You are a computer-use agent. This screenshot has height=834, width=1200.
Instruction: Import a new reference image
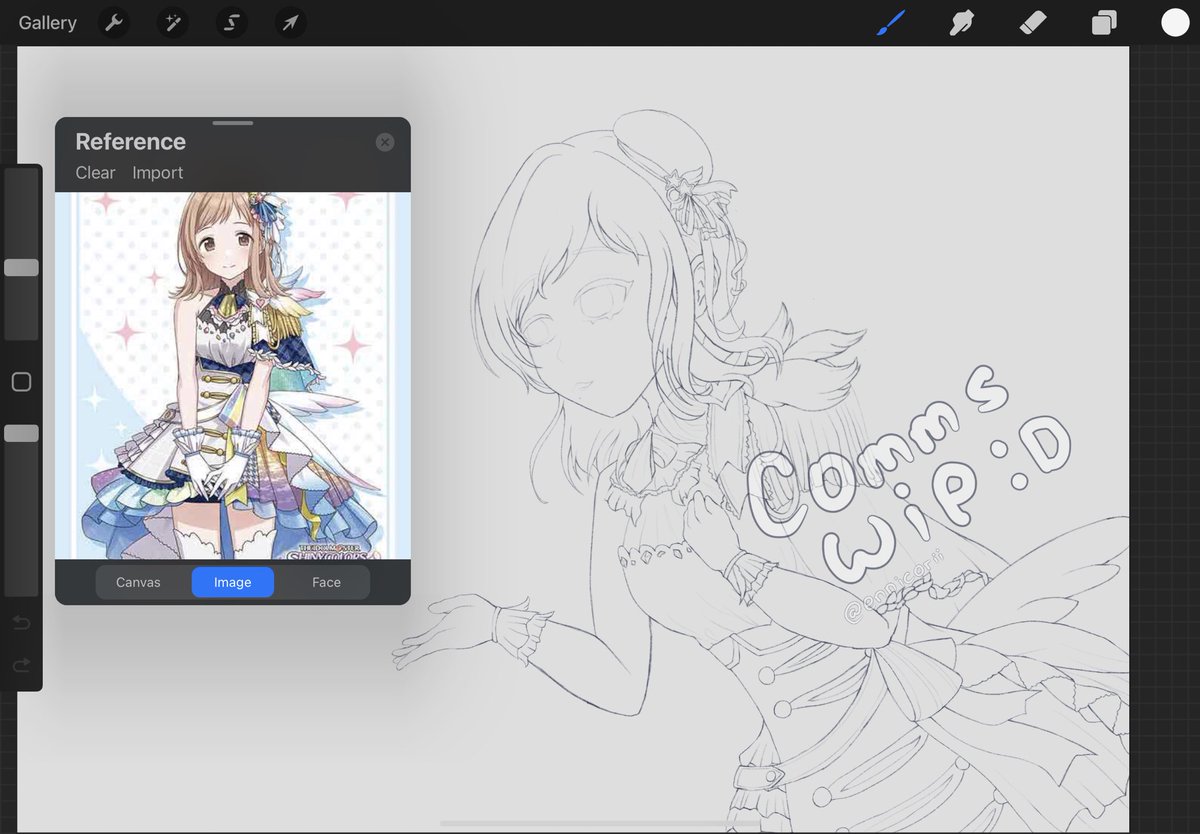158,173
